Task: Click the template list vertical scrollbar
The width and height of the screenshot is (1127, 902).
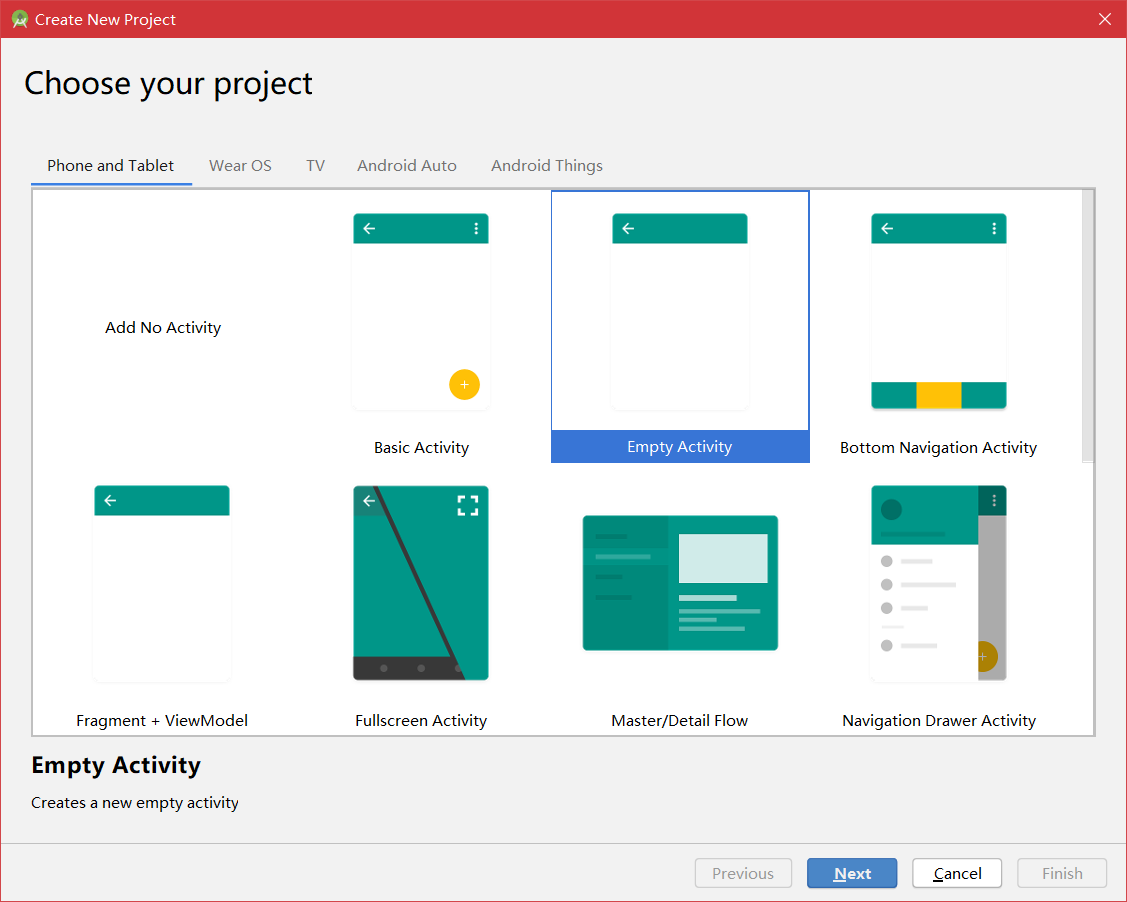Action: [1088, 326]
